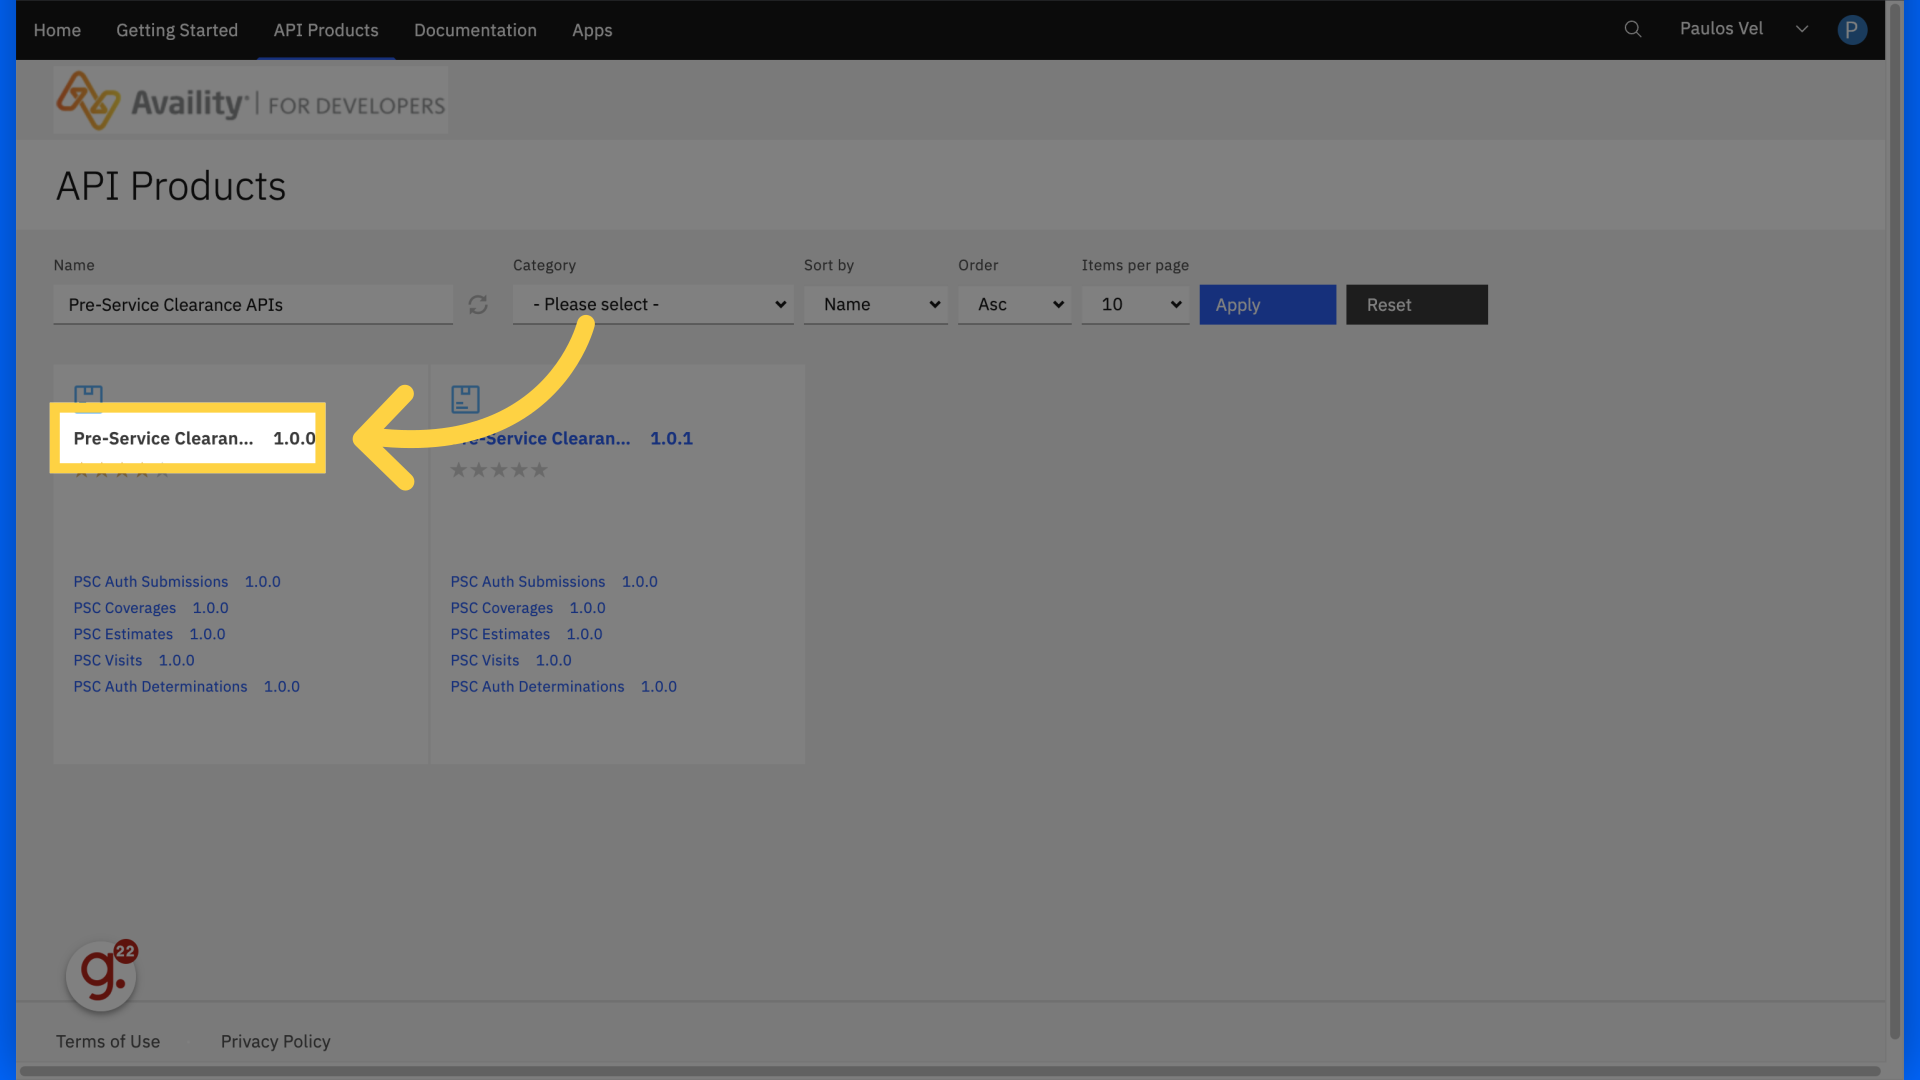The image size is (1920, 1080).
Task: Click star rating of Pre-Service Clearance 1.0.1
Action: point(499,470)
